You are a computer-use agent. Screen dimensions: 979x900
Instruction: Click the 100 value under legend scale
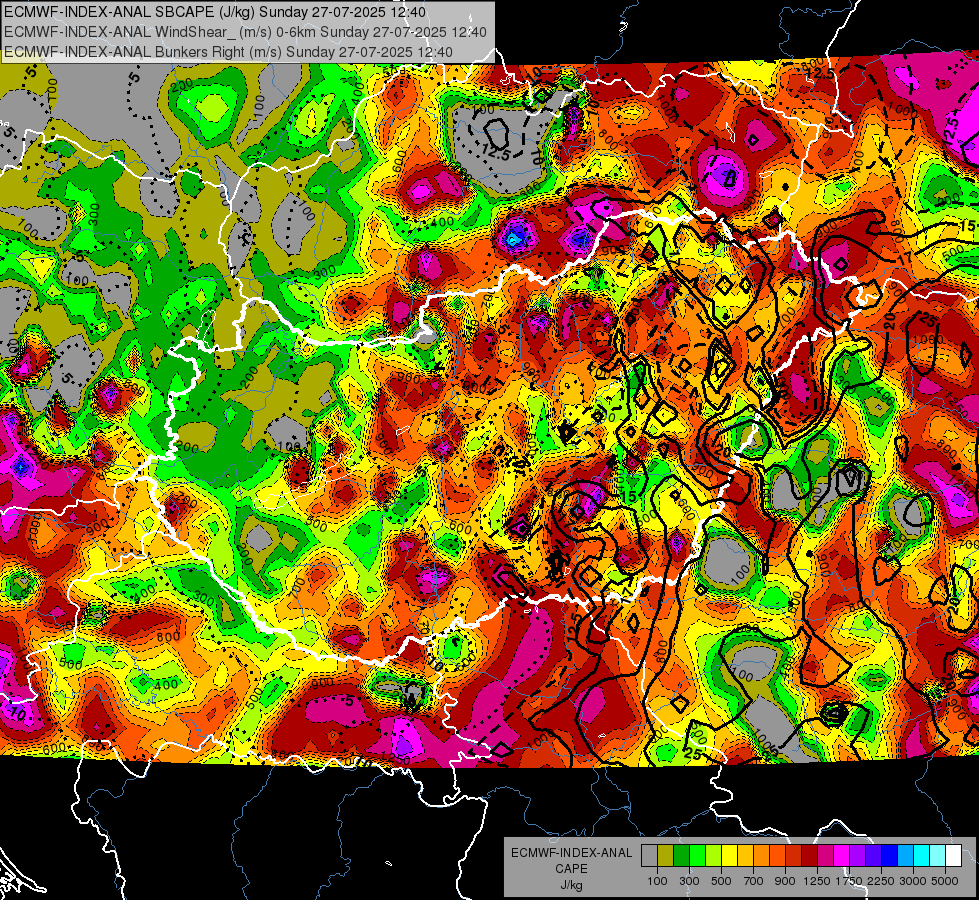[657, 881]
